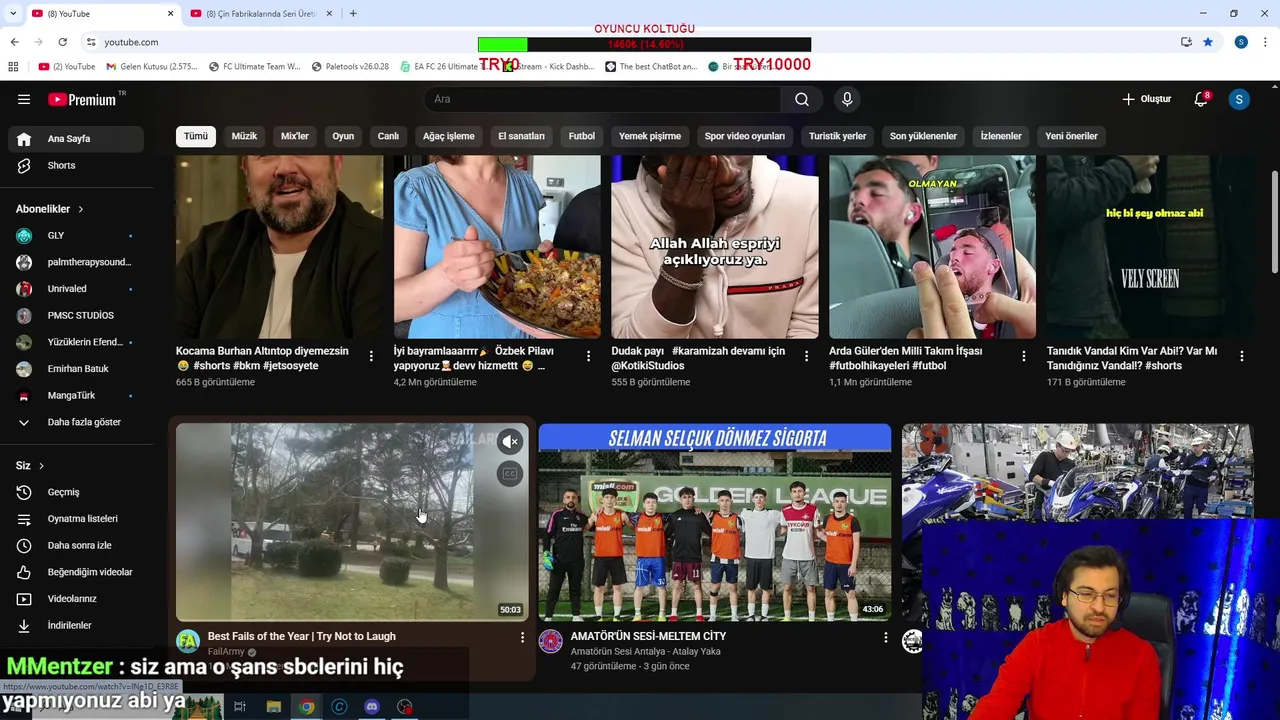Open Best Fails of the Year title link
This screenshot has width=1280, height=720.
[302, 636]
